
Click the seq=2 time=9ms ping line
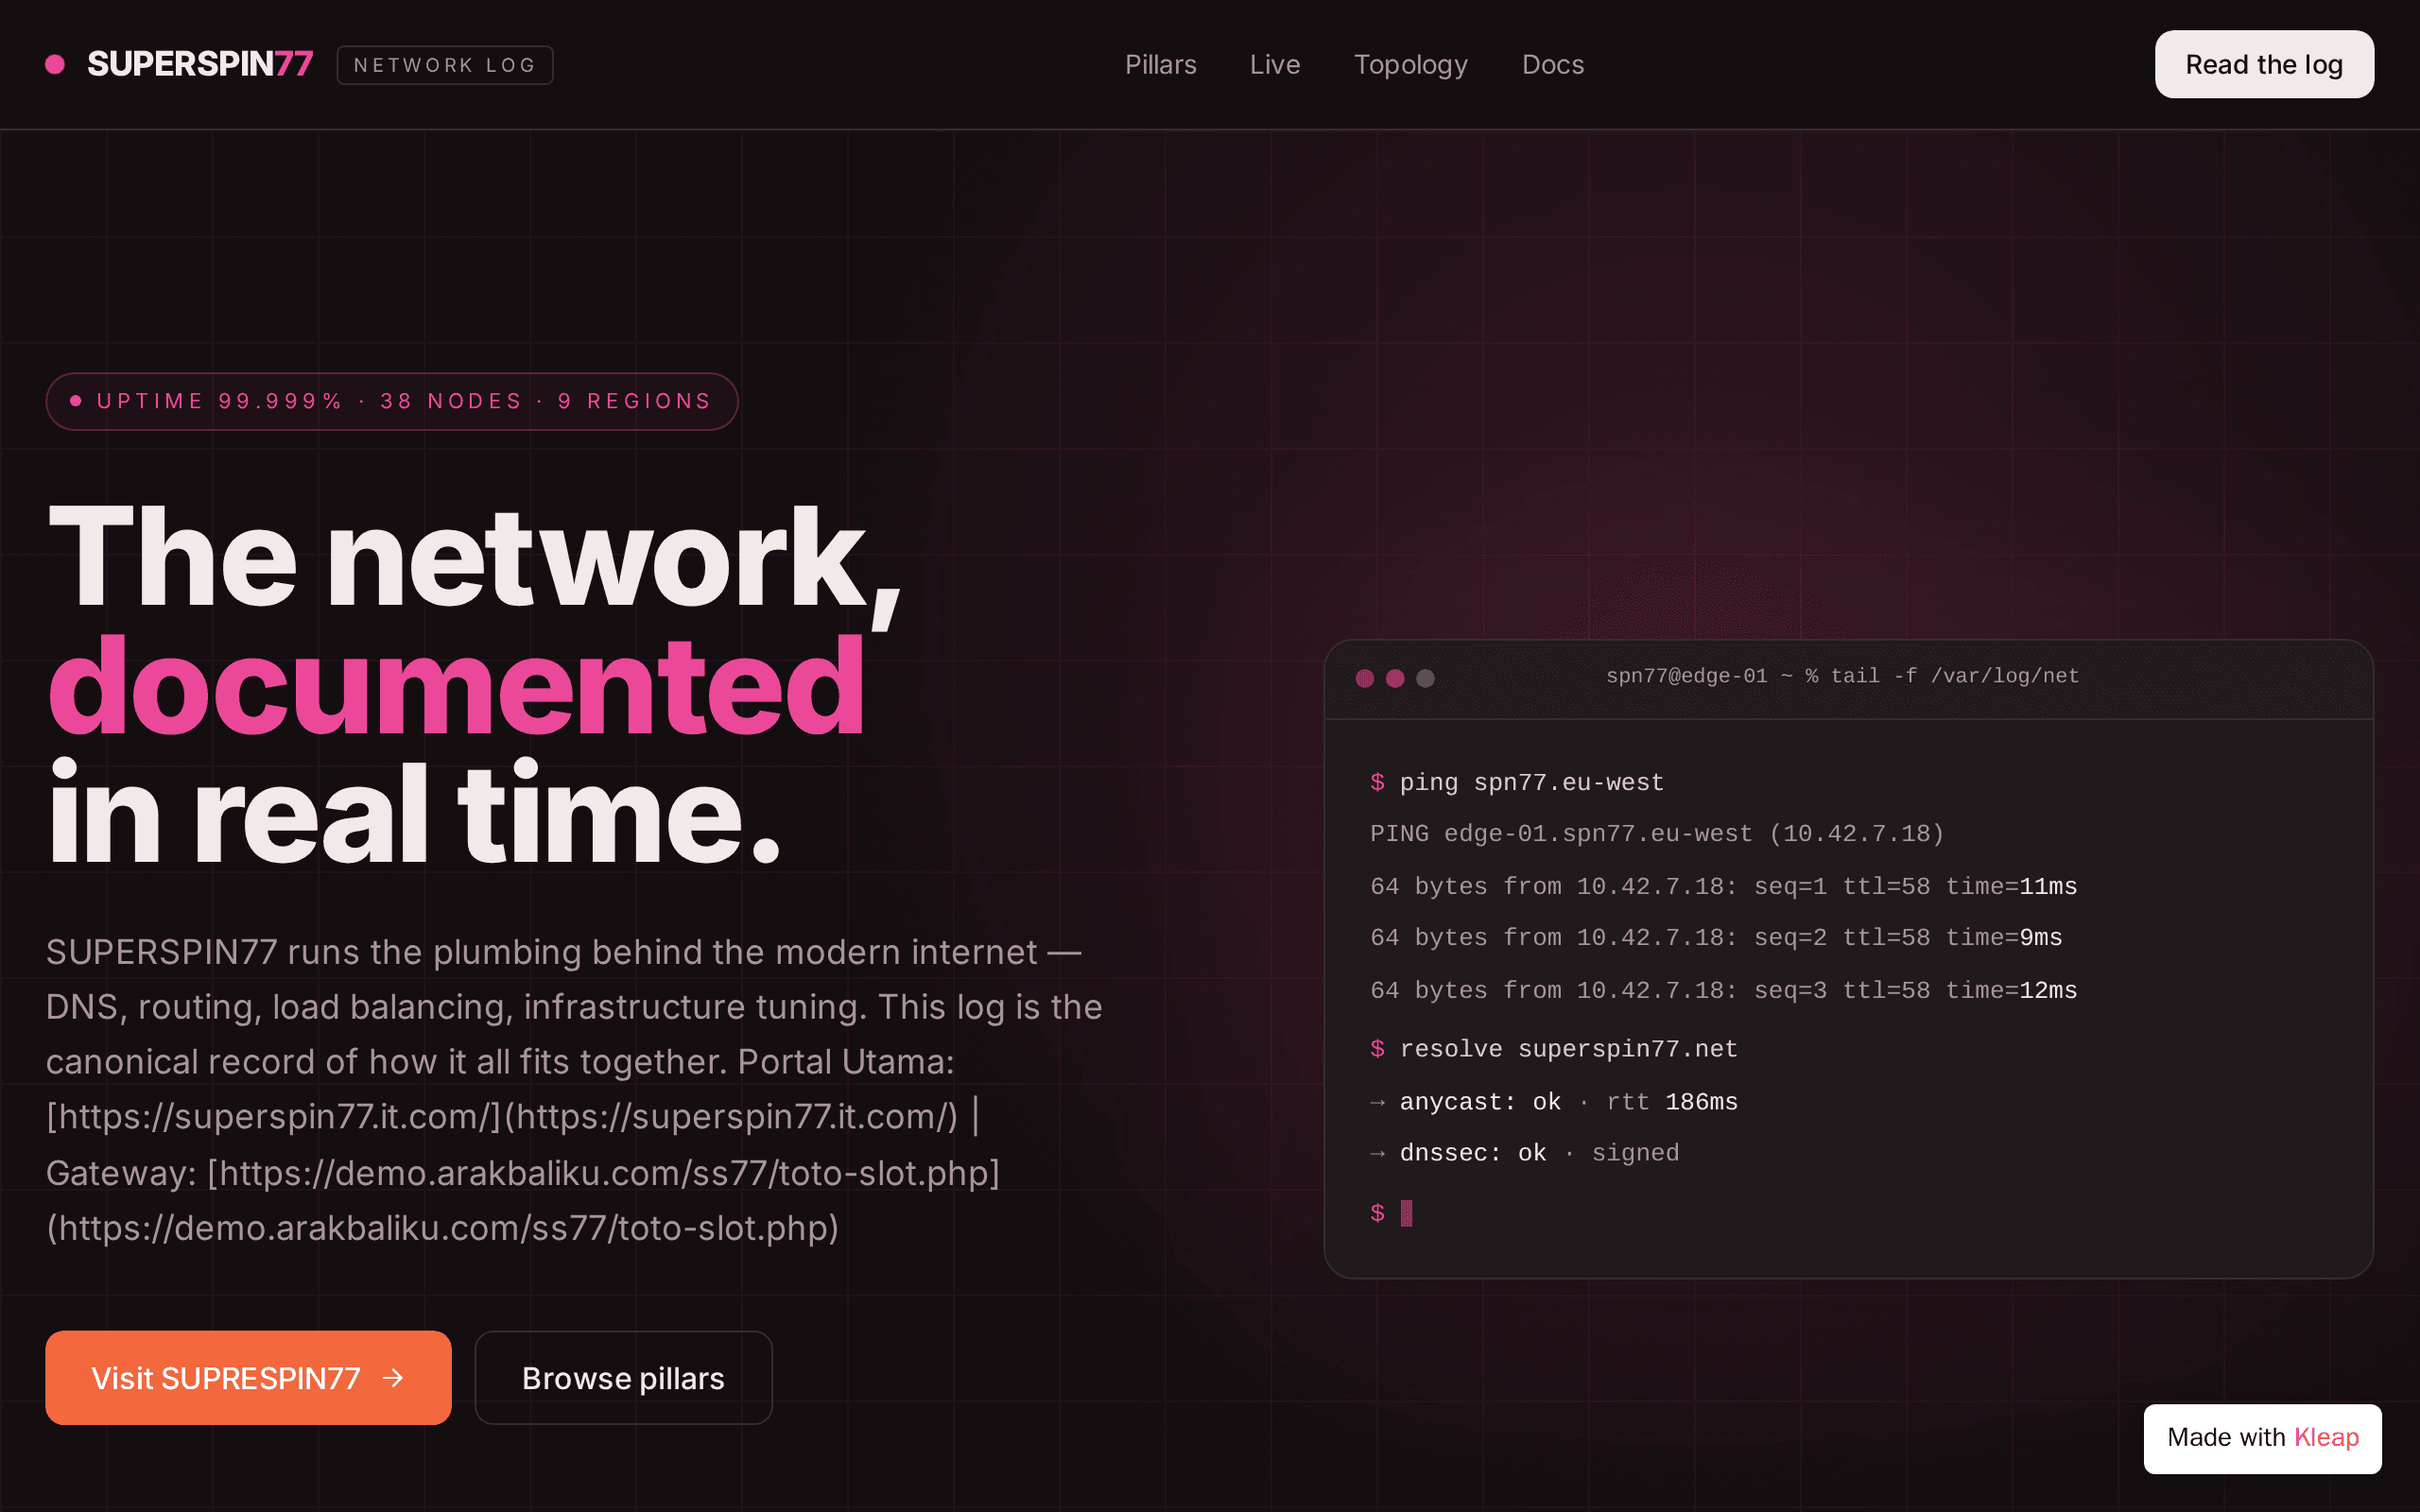[x=1716, y=938]
